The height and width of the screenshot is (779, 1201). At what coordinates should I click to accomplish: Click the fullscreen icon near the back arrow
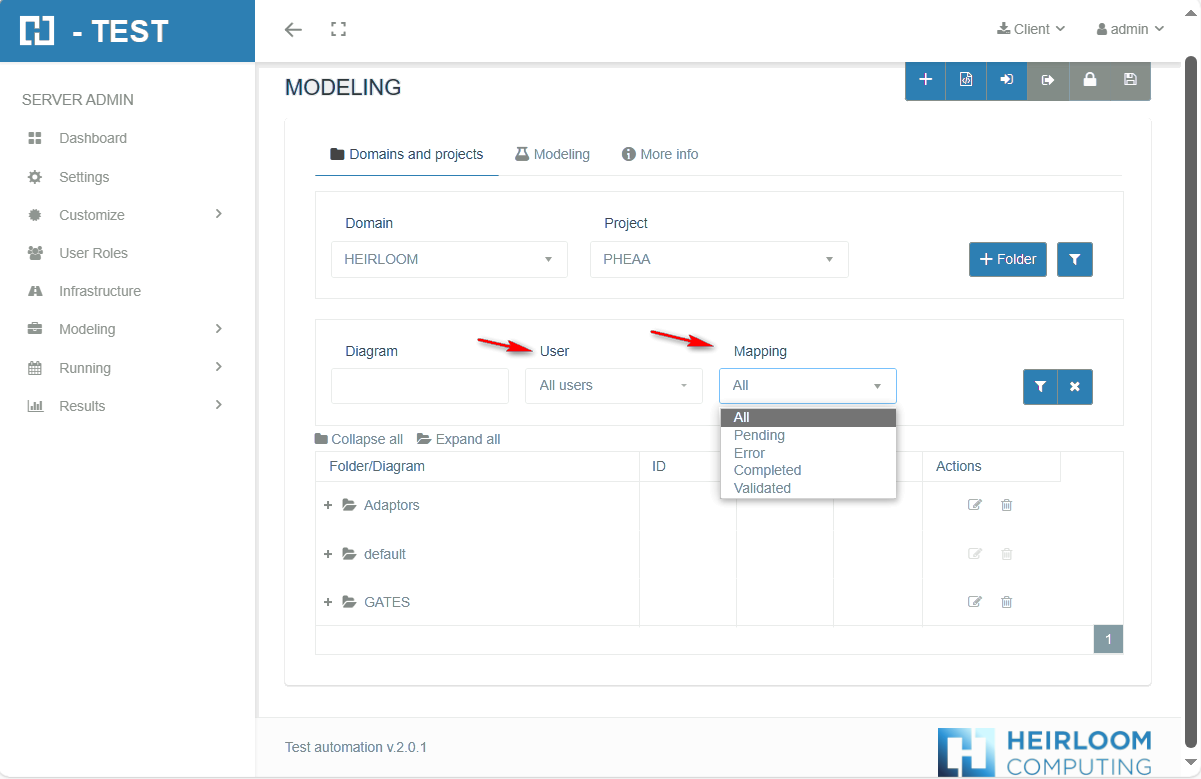338,29
